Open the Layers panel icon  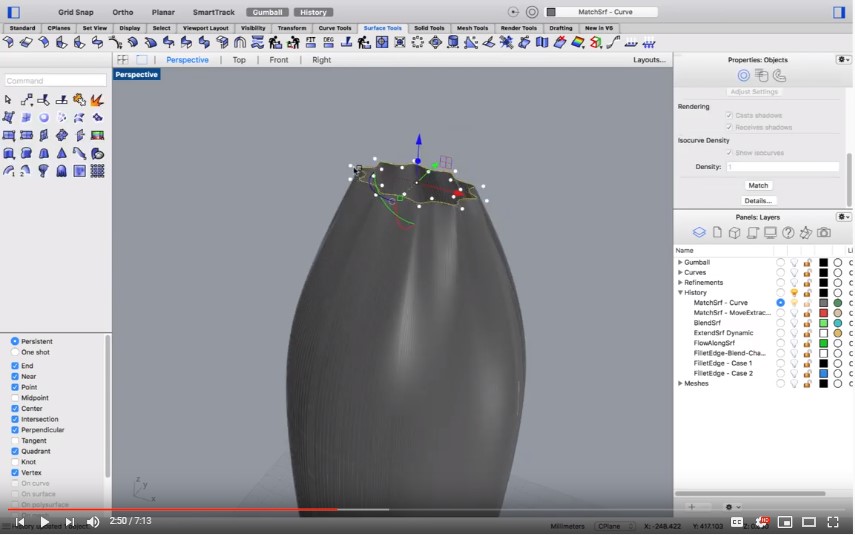(699, 232)
